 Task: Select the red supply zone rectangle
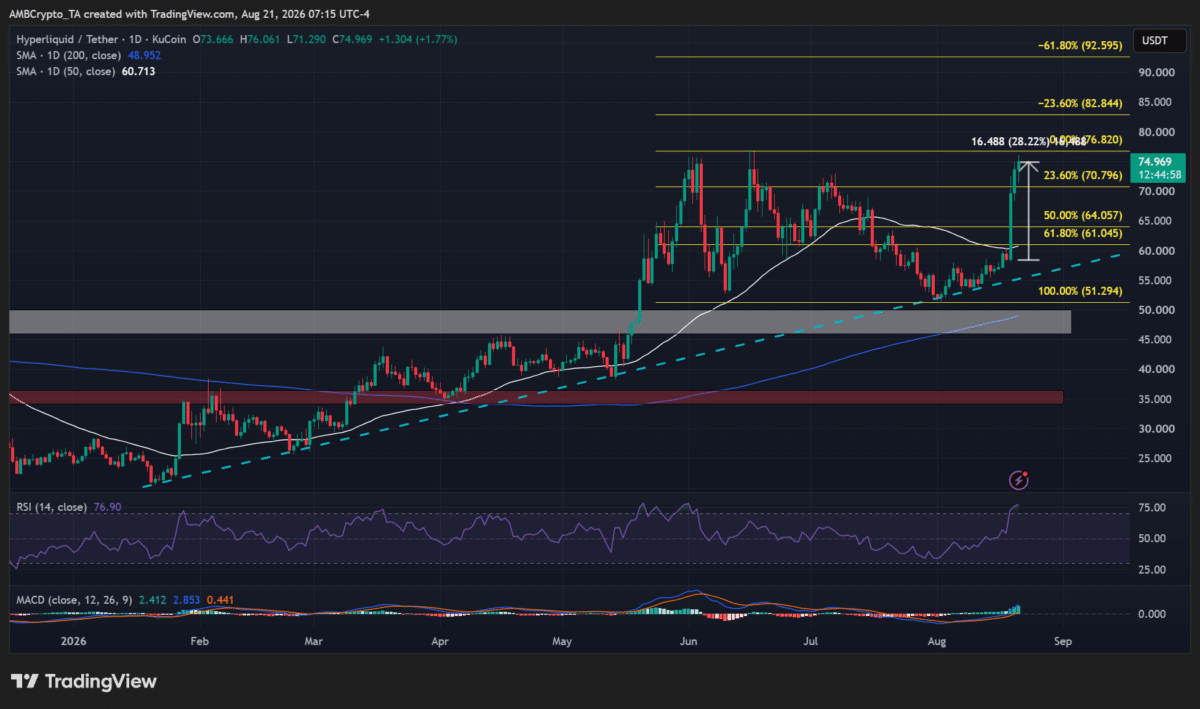click(x=536, y=397)
